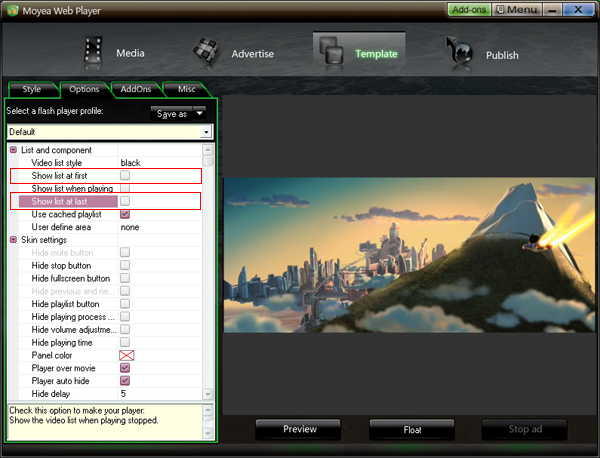Image resolution: width=600 pixels, height=458 pixels.
Task: Open the Menu button in title bar
Action: point(517,10)
